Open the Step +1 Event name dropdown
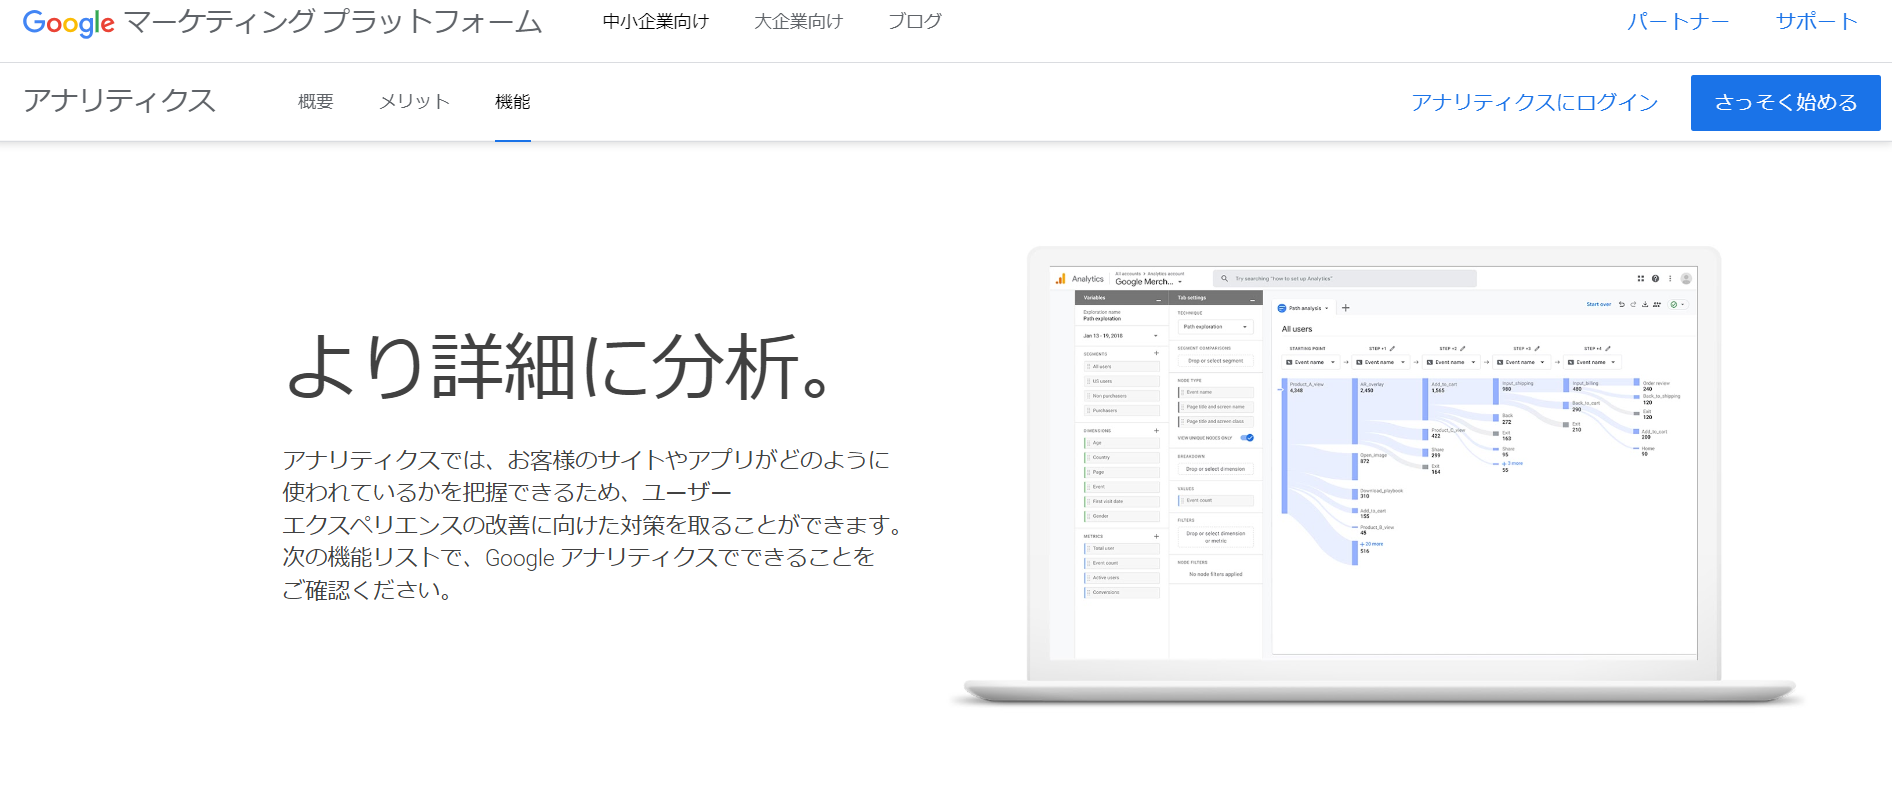Image resolution: width=1892 pixels, height=790 pixels. click(1381, 362)
